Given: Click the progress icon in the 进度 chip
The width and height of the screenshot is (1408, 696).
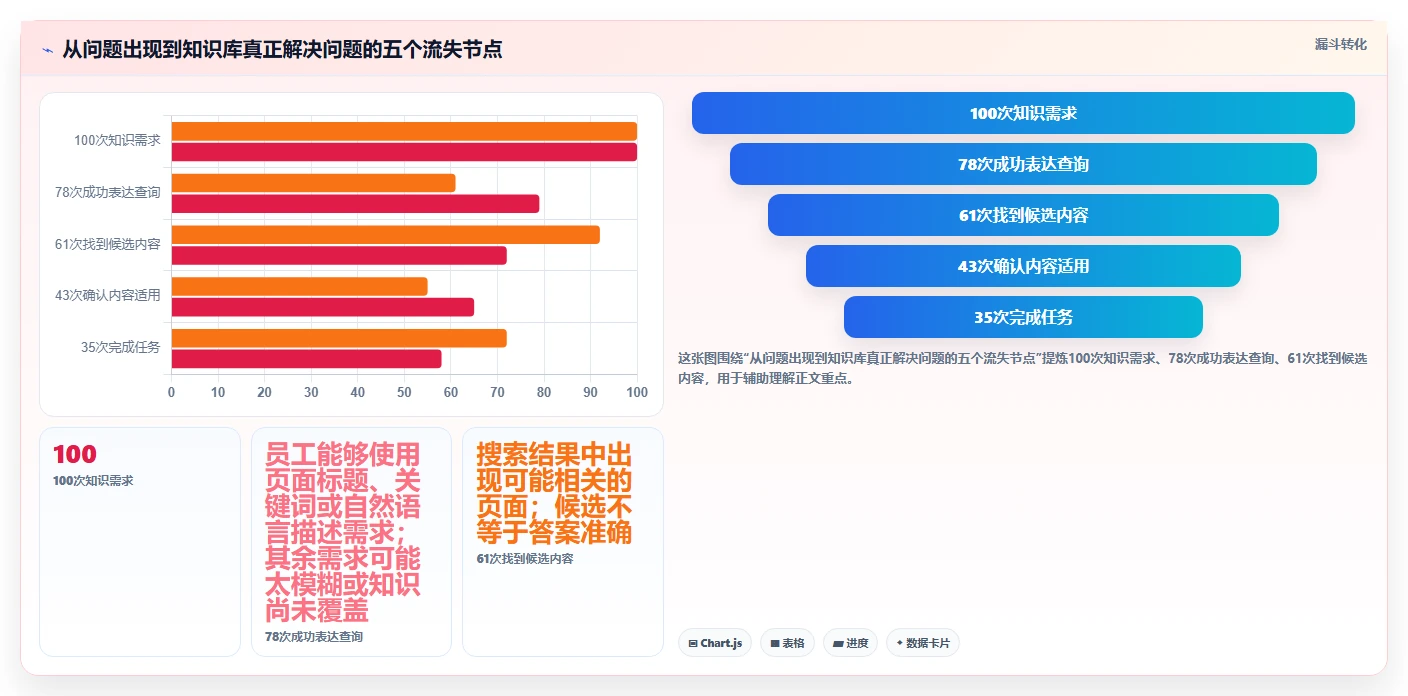Looking at the screenshot, I should pos(838,644).
